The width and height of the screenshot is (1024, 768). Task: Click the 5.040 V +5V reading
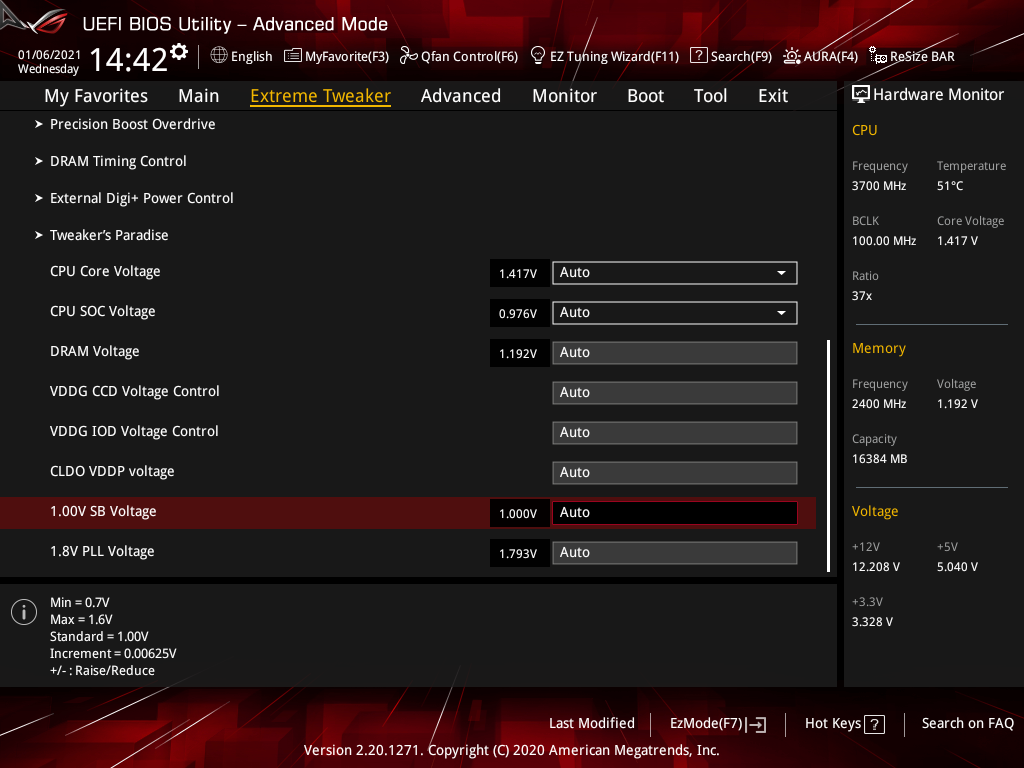pos(957,567)
